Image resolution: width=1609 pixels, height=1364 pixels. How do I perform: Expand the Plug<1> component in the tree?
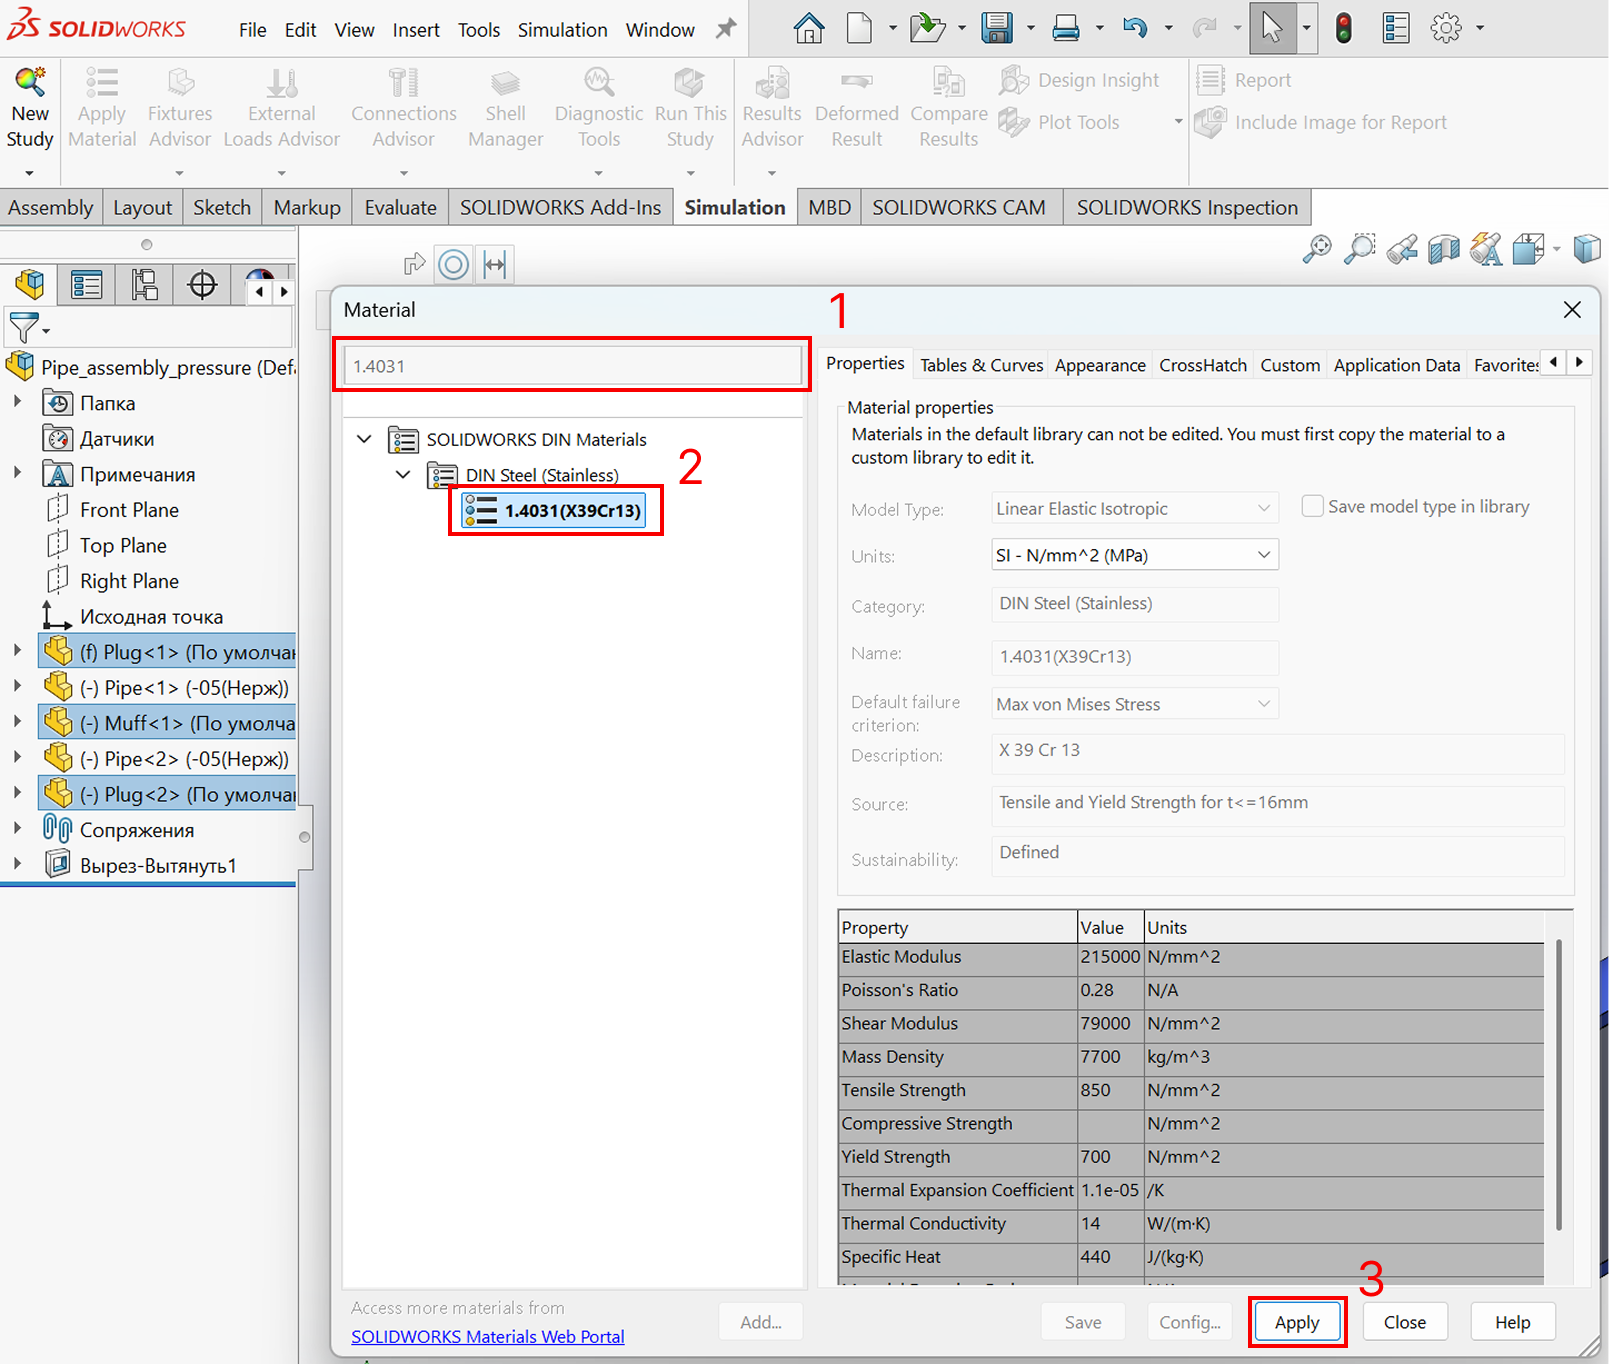[17, 651]
